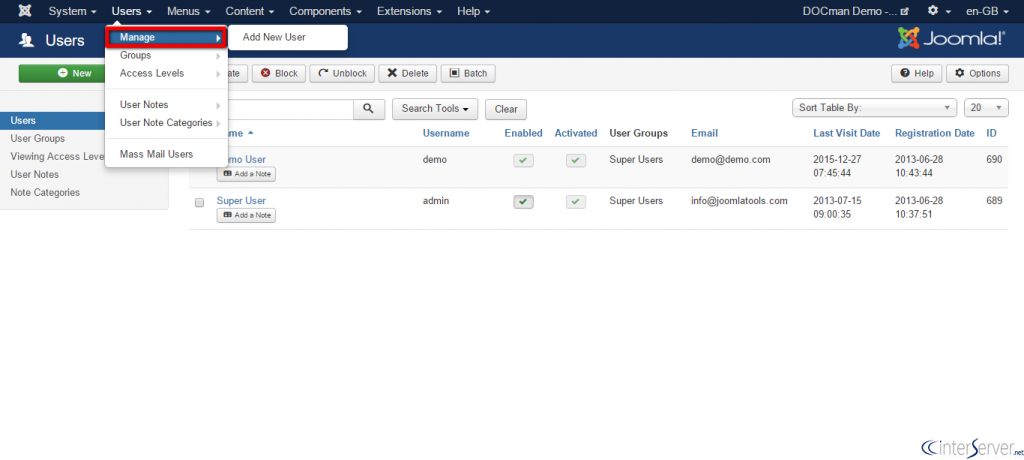1024x460 pixels.
Task: Select Users in the left sidebar
Action: 52,121
